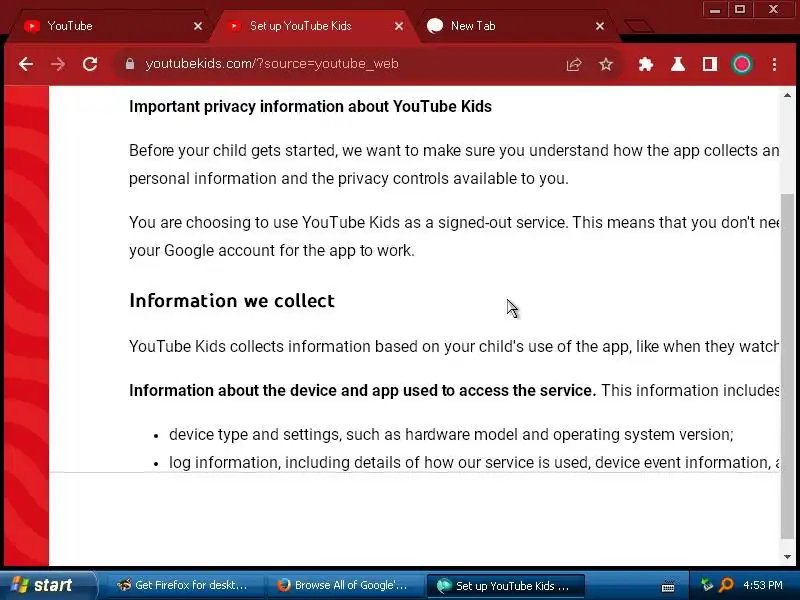Click the network tray icon

click(x=706, y=585)
